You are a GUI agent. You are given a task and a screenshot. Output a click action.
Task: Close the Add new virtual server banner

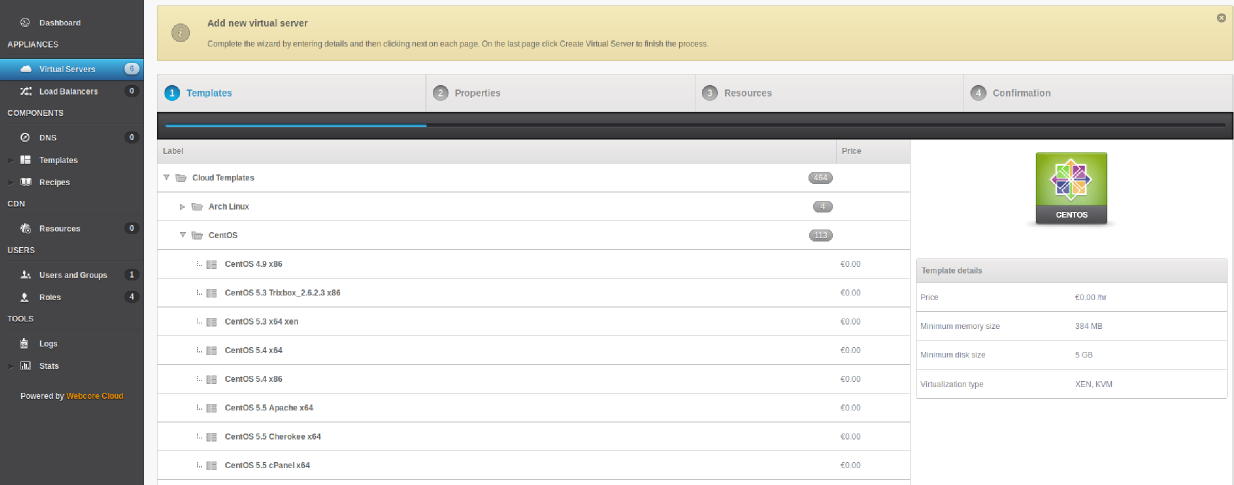pyautogui.click(x=1221, y=17)
